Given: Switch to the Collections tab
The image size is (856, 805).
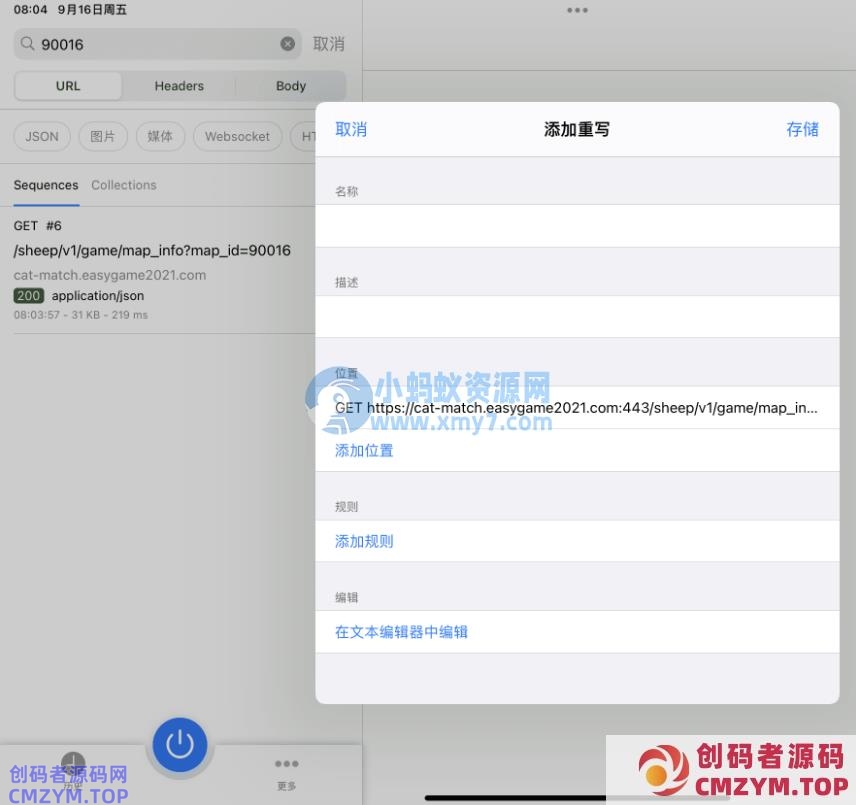Looking at the screenshot, I should (124, 185).
